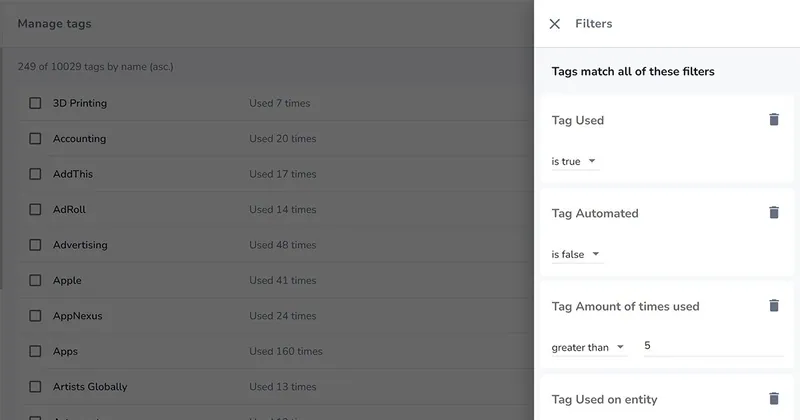Delete the Tag Used on entity filter
This screenshot has width=800, height=420.
[x=774, y=399]
